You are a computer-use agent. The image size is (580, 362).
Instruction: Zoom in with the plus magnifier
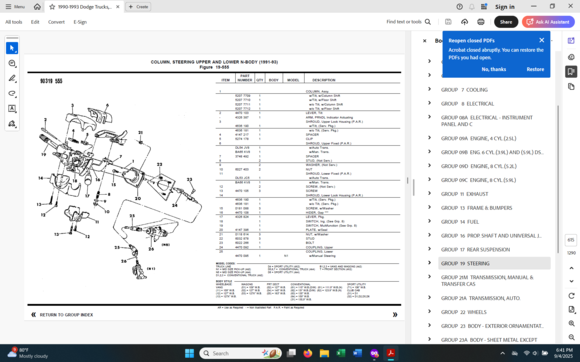pos(571,324)
